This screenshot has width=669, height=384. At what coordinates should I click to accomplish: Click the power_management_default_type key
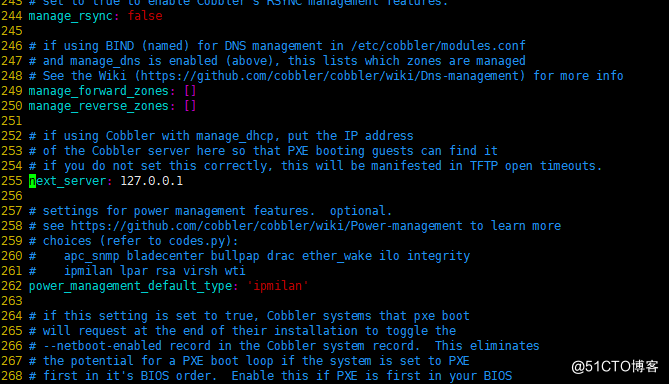point(131,286)
